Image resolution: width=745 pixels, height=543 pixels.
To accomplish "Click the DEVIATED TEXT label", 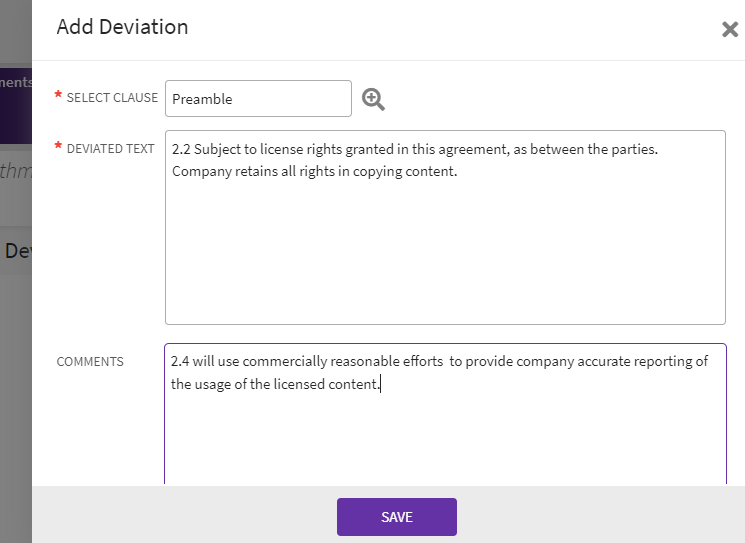I will point(110,149).
